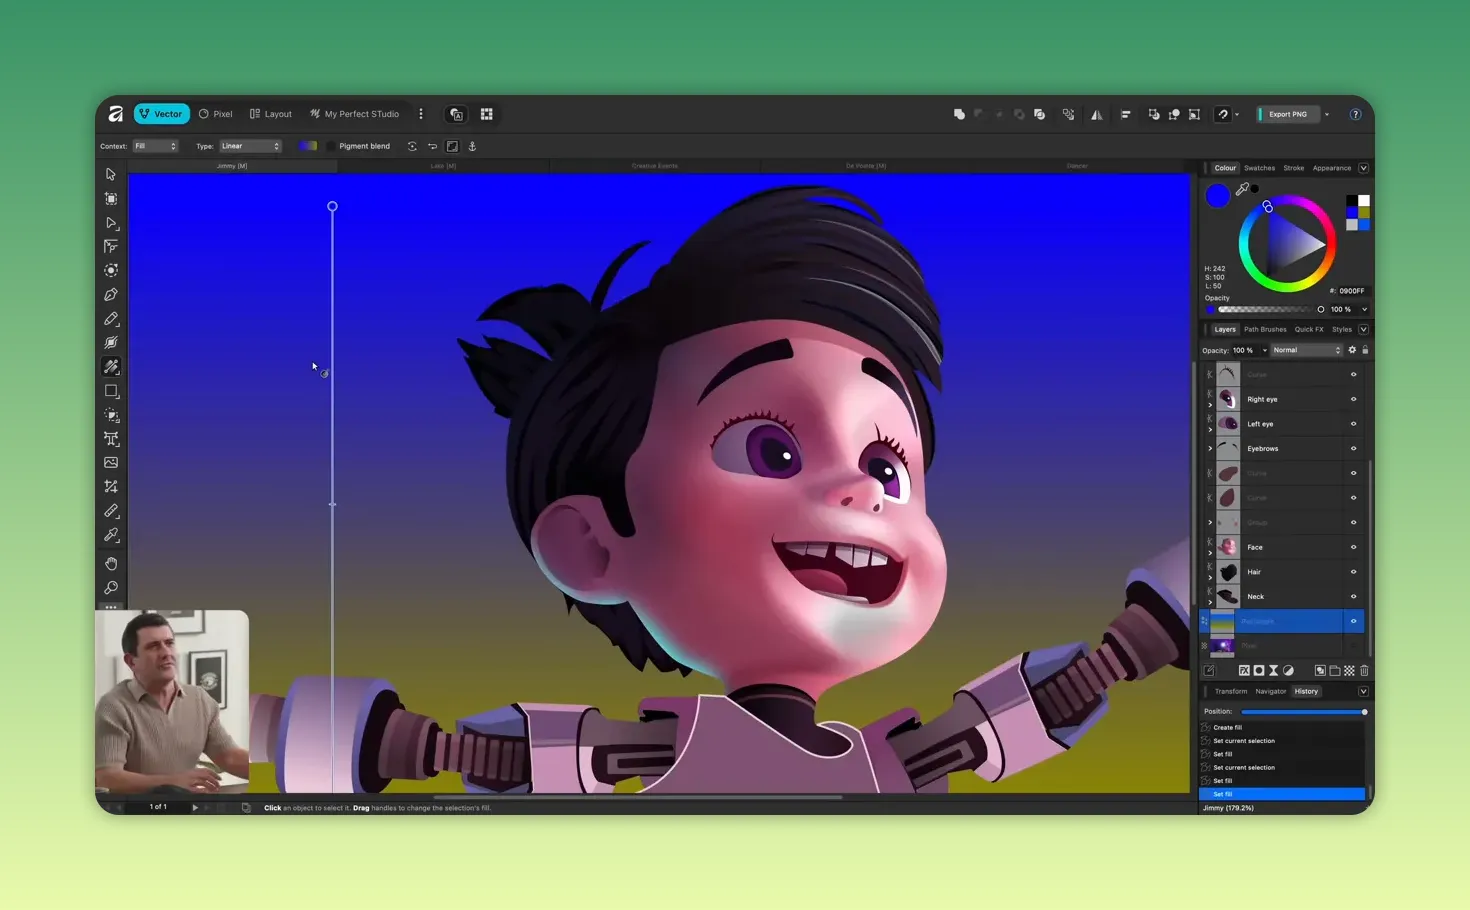Switch to the Swatches tab
The width and height of the screenshot is (1470, 910).
(1259, 168)
